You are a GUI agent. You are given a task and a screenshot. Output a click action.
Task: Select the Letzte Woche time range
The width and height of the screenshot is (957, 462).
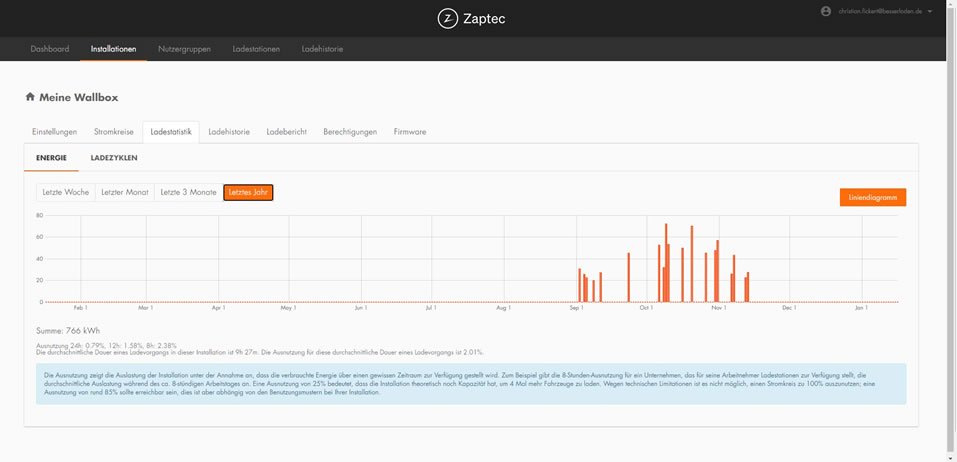pos(66,192)
